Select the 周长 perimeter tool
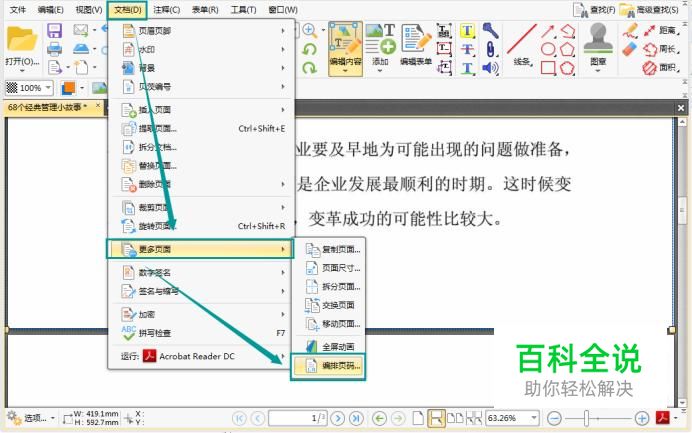Image resolution: width=692 pixels, height=433 pixels. tap(662, 49)
